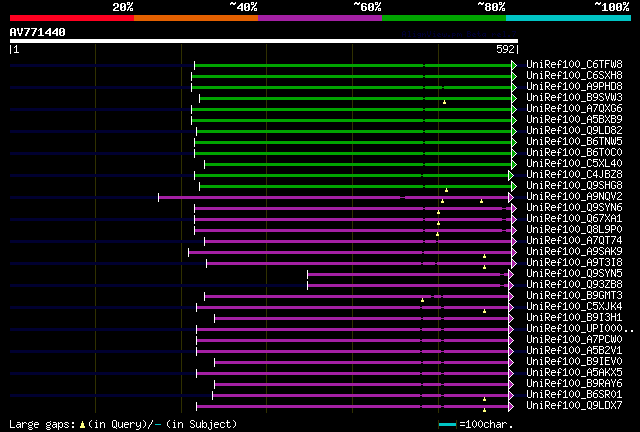Viewport: 640px width, 432px height.
Task: Click the yellow gap marker below Q9SHG8 bar
Action: pos(447,190)
